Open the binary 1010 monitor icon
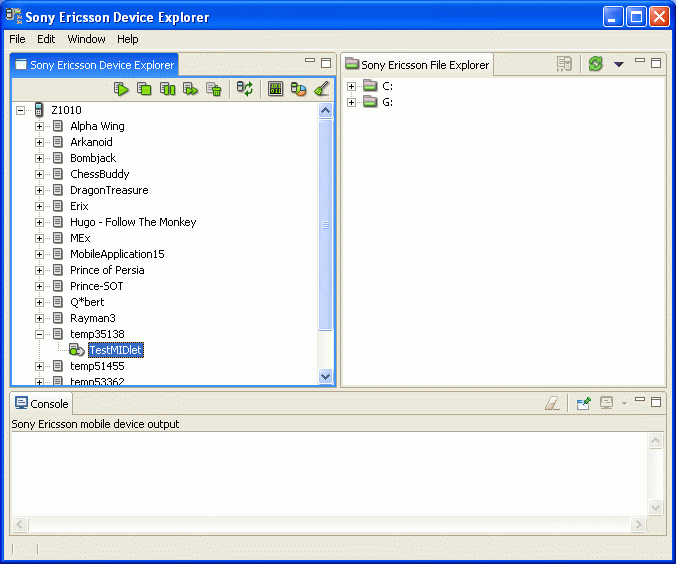Image resolution: width=676 pixels, height=564 pixels. tap(275, 89)
